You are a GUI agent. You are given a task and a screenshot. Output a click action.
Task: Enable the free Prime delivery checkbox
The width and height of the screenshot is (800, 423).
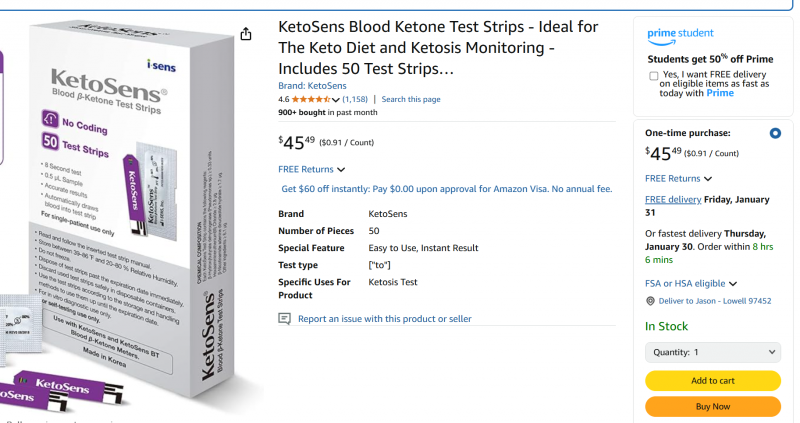click(x=653, y=76)
